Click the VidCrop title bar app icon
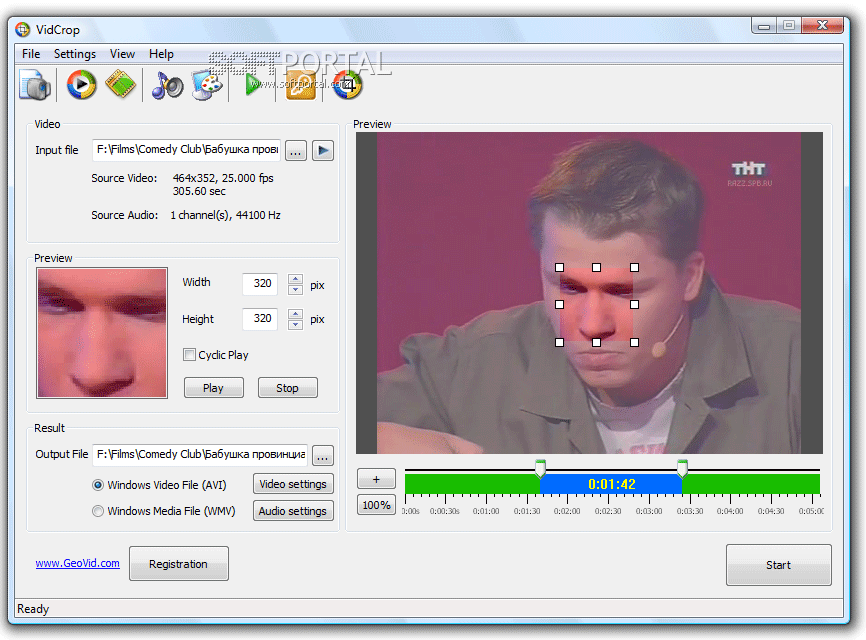 pyautogui.click(x=23, y=29)
